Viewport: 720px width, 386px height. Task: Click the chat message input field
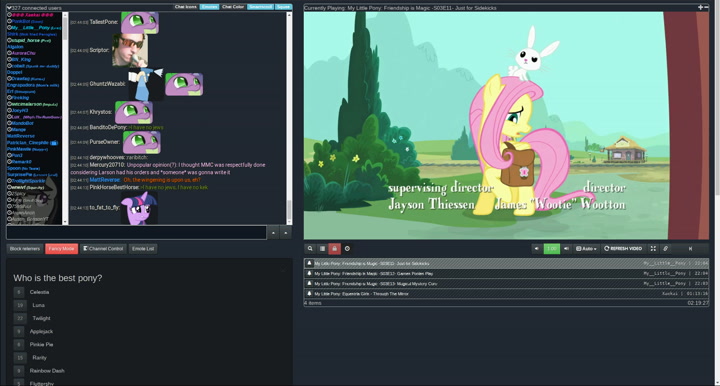point(136,233)
